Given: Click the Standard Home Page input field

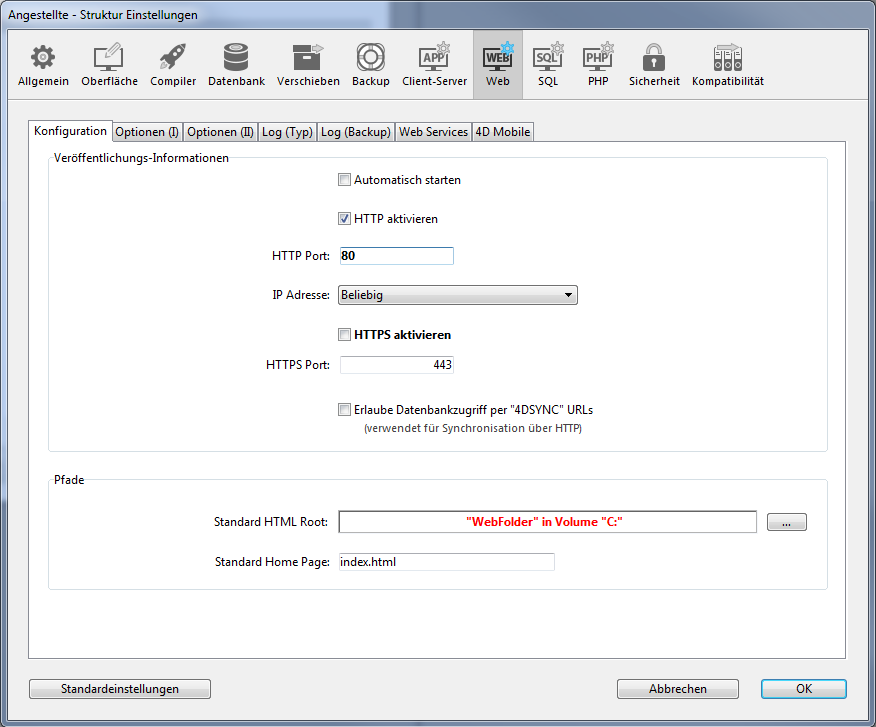Looking at the screenshot, I should [x=446, y=562].
